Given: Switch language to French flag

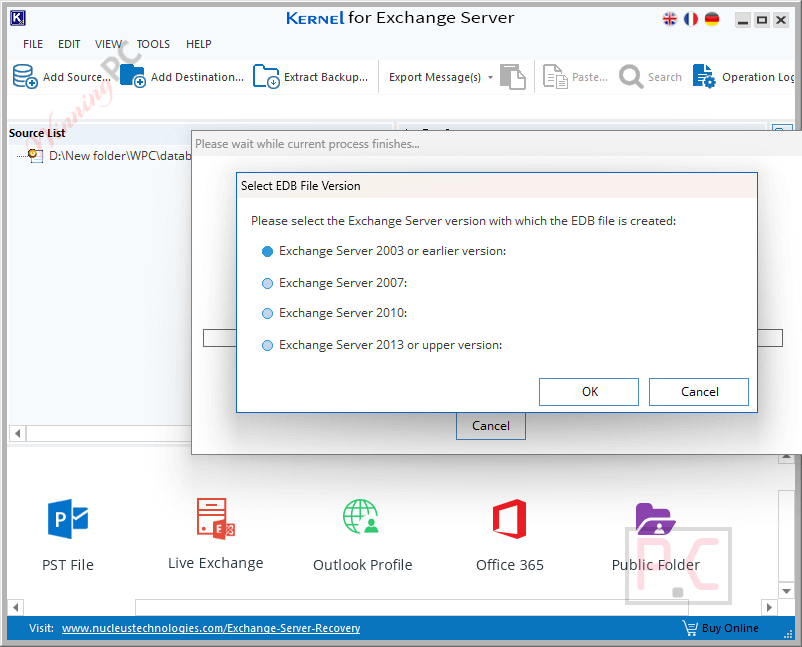Looking at the screenshot, I should [690, 19].
